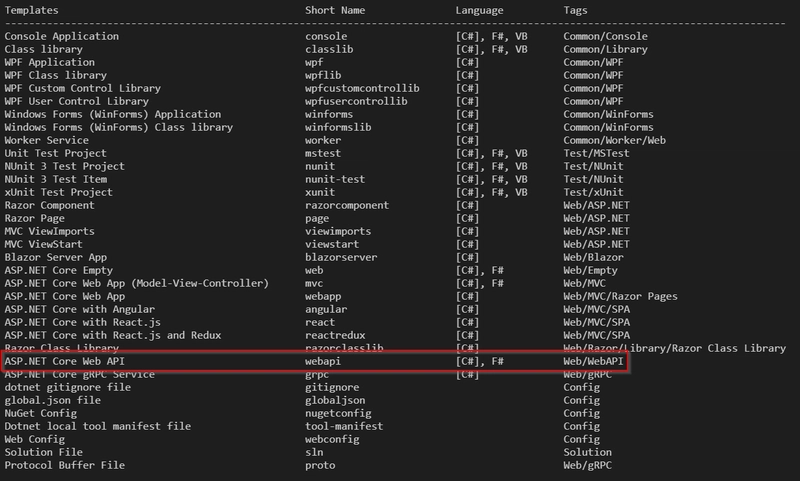Click 'ASP.NET Core with Angular' template
The width and height of the screenshot is (800, 481).
(x=80, y=310)
